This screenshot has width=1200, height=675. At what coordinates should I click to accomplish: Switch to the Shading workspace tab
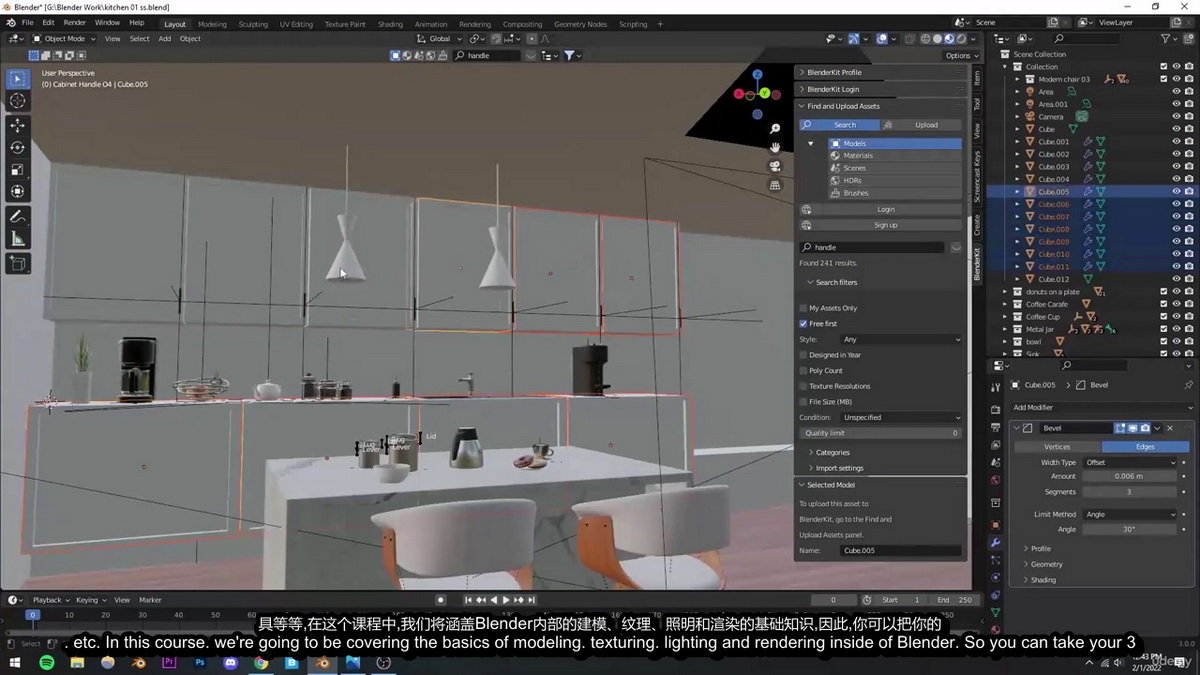390,24
